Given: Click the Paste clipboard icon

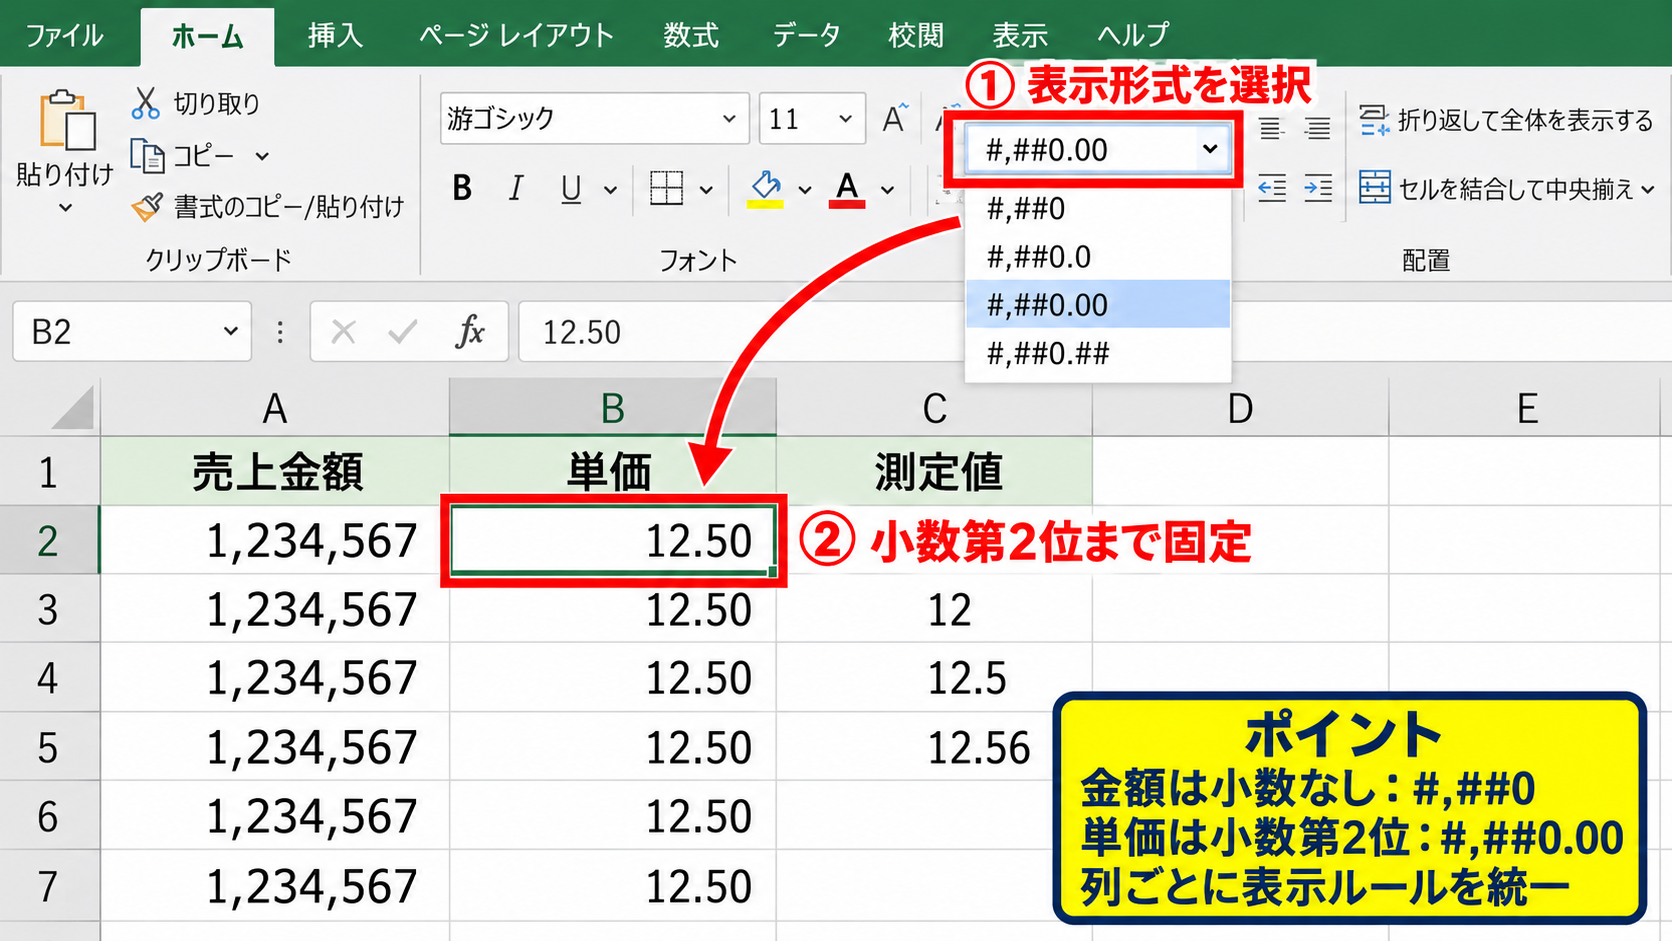Looking at the screenshot, I should pyautogui.click(x=66, y=120).
